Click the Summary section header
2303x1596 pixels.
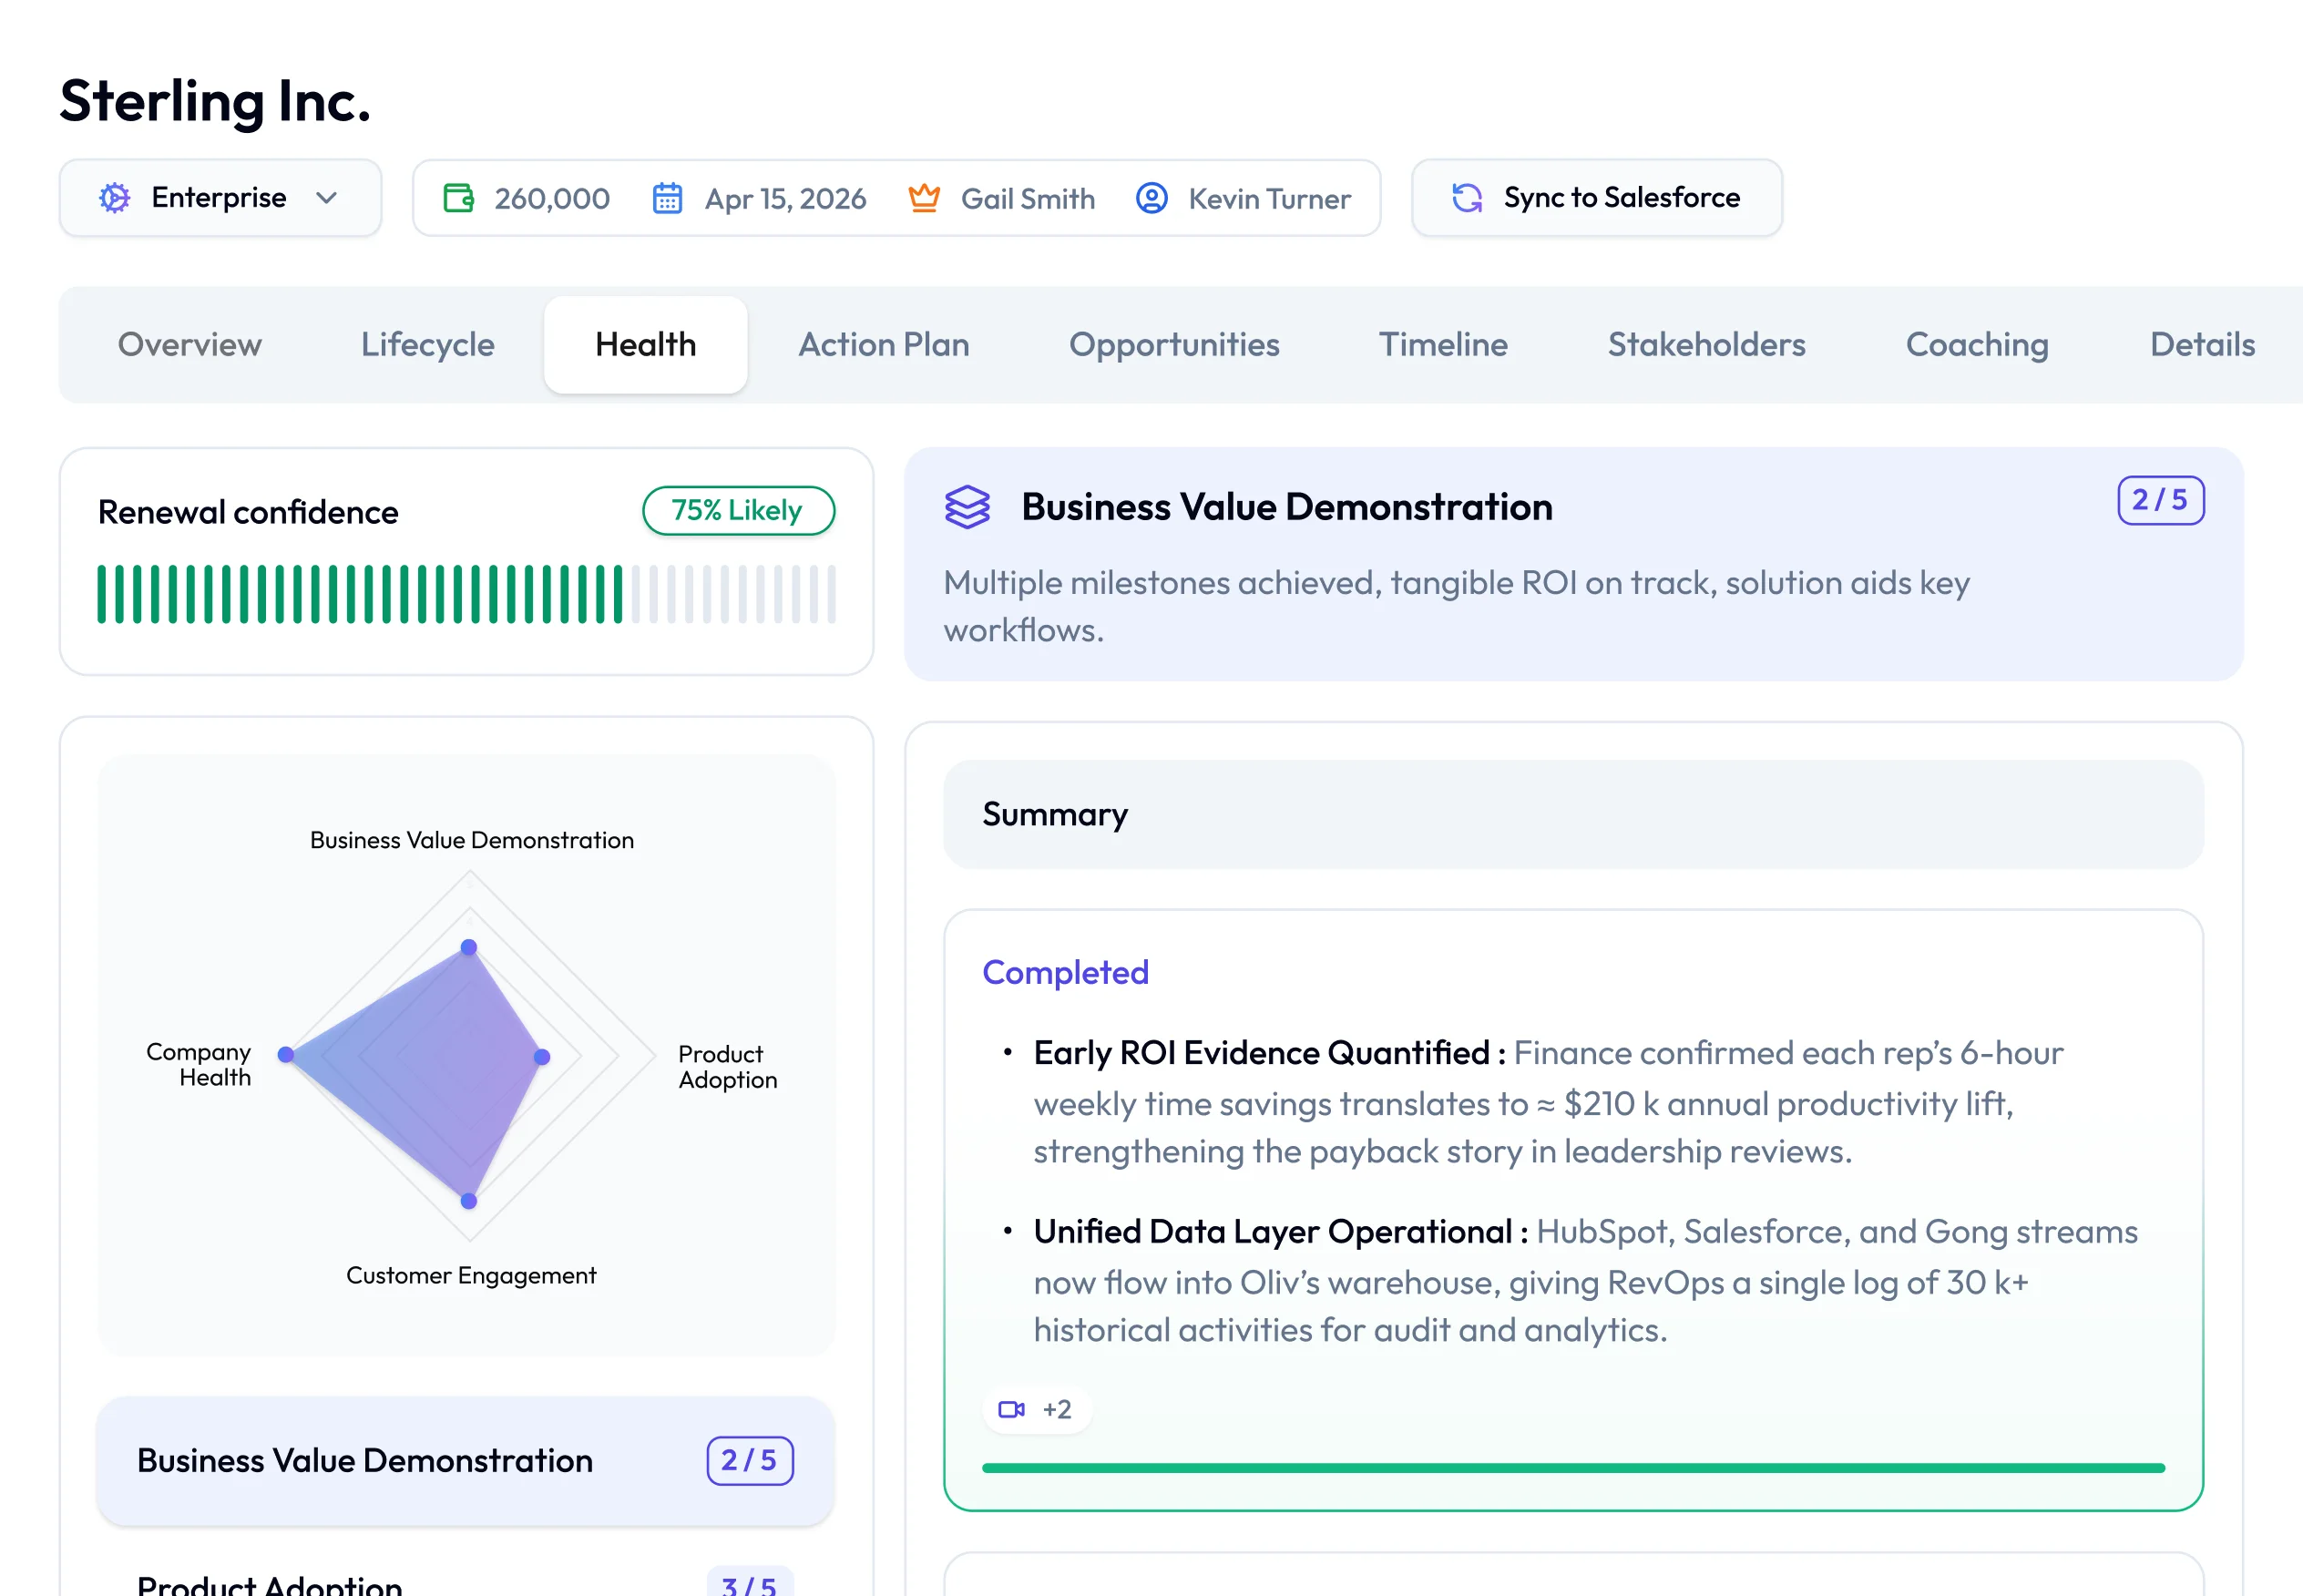[x=1574, y=814]
